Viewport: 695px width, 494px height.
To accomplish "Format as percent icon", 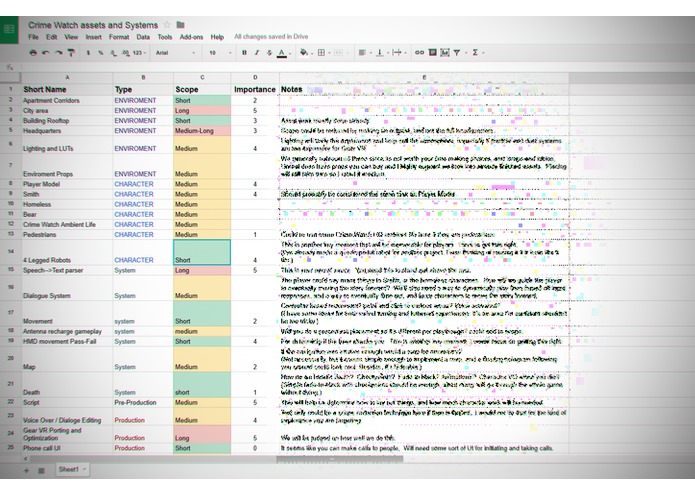I will pos(101,53).
